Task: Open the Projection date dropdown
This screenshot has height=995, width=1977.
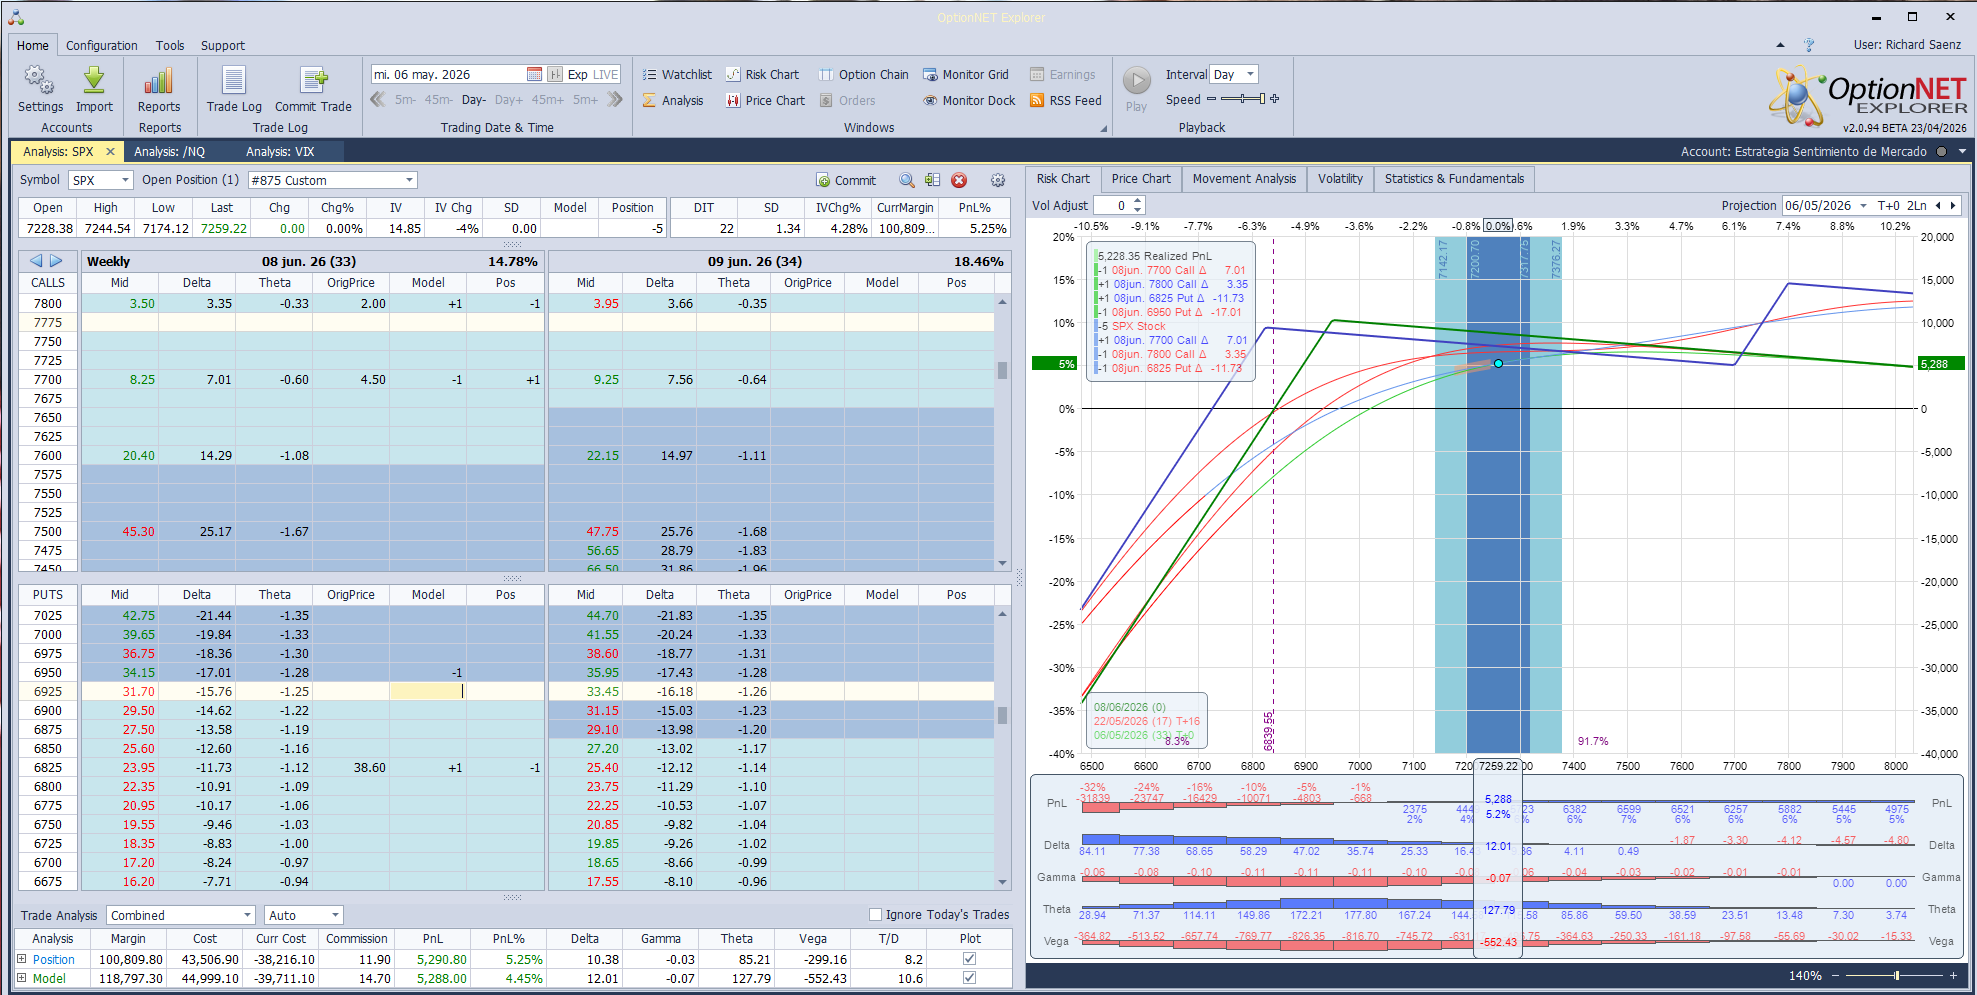Action: [x=1864, y=206]
